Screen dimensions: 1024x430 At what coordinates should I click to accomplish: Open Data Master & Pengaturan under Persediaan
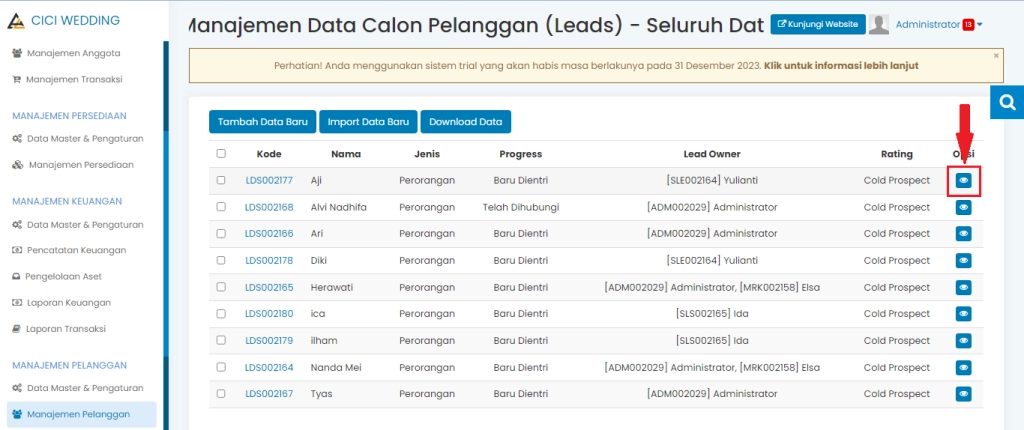[x=78, y=139]
